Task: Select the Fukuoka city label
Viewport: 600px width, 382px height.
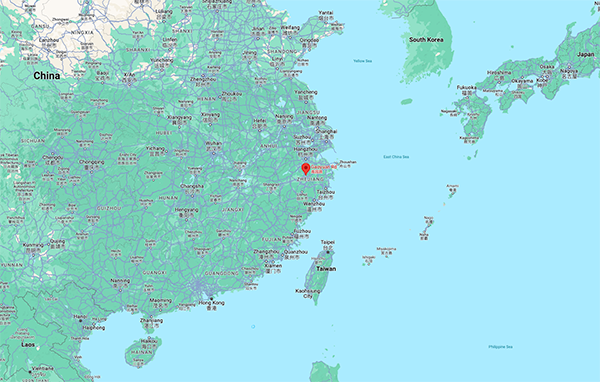Action: pos(467,88)
